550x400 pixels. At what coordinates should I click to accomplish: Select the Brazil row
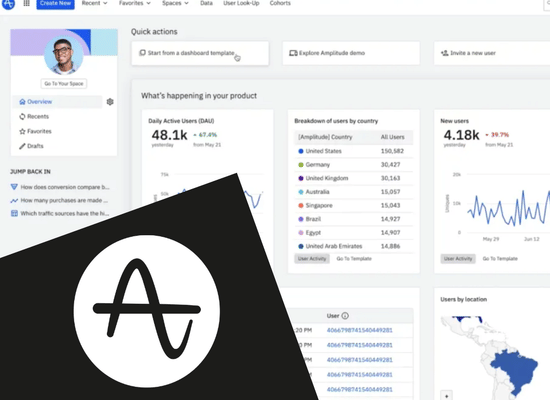(354, 219)
